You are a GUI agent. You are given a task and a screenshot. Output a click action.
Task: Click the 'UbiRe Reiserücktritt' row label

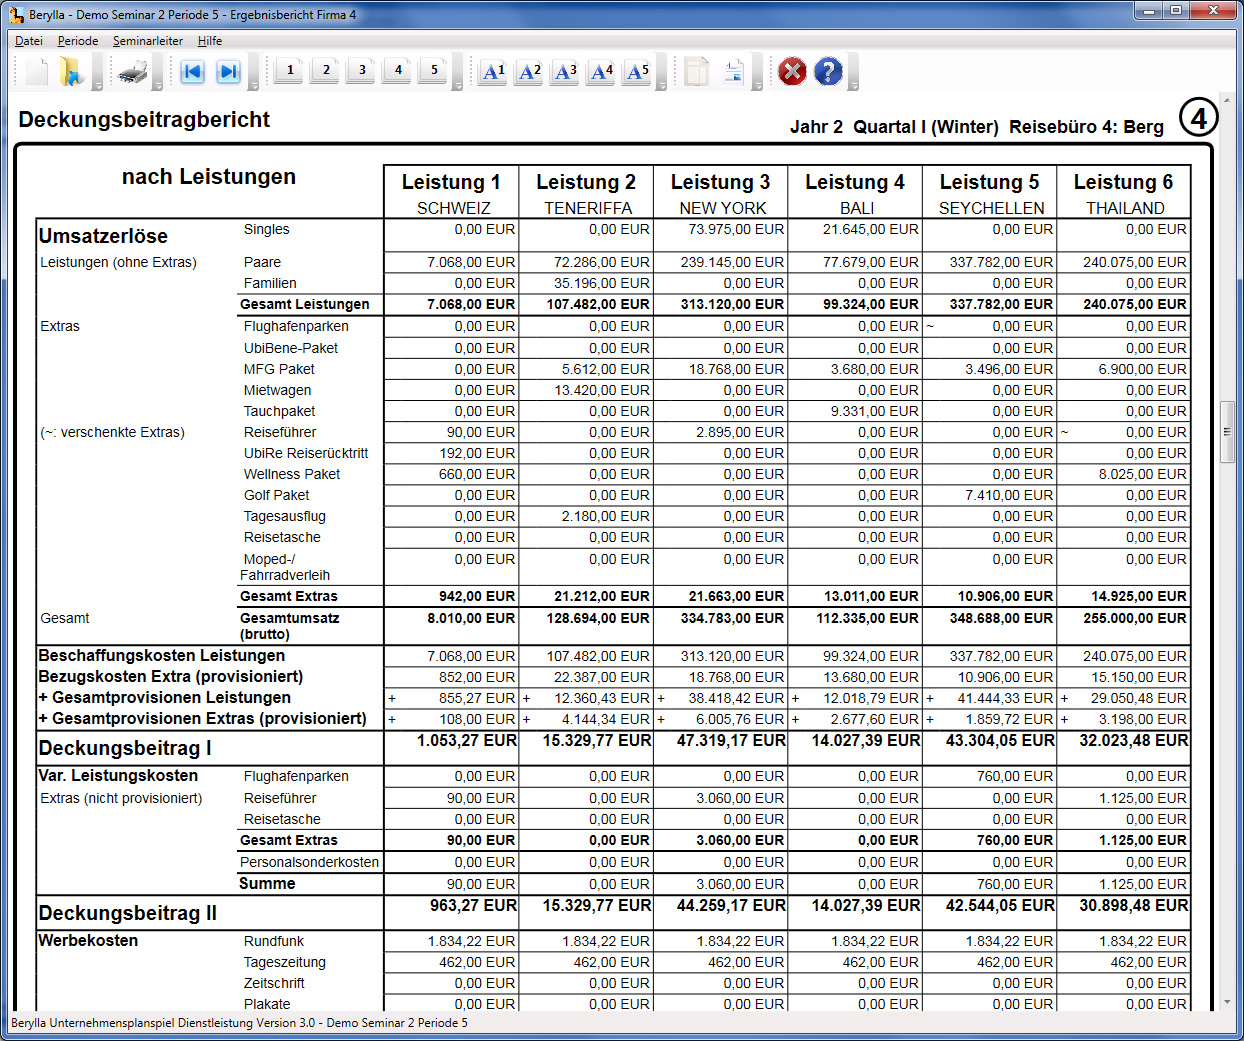click(x=306, y=453)
